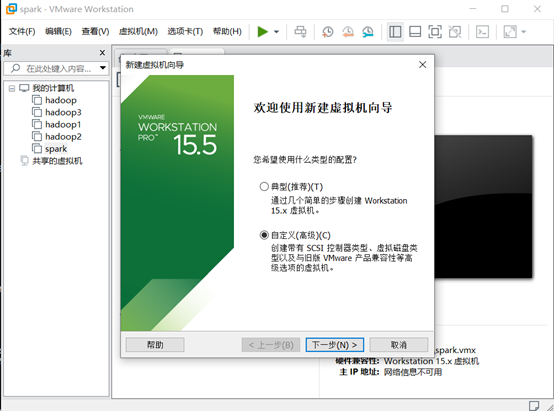
Task: Open the library search filter dropdown
Action: tap(103, 68)
